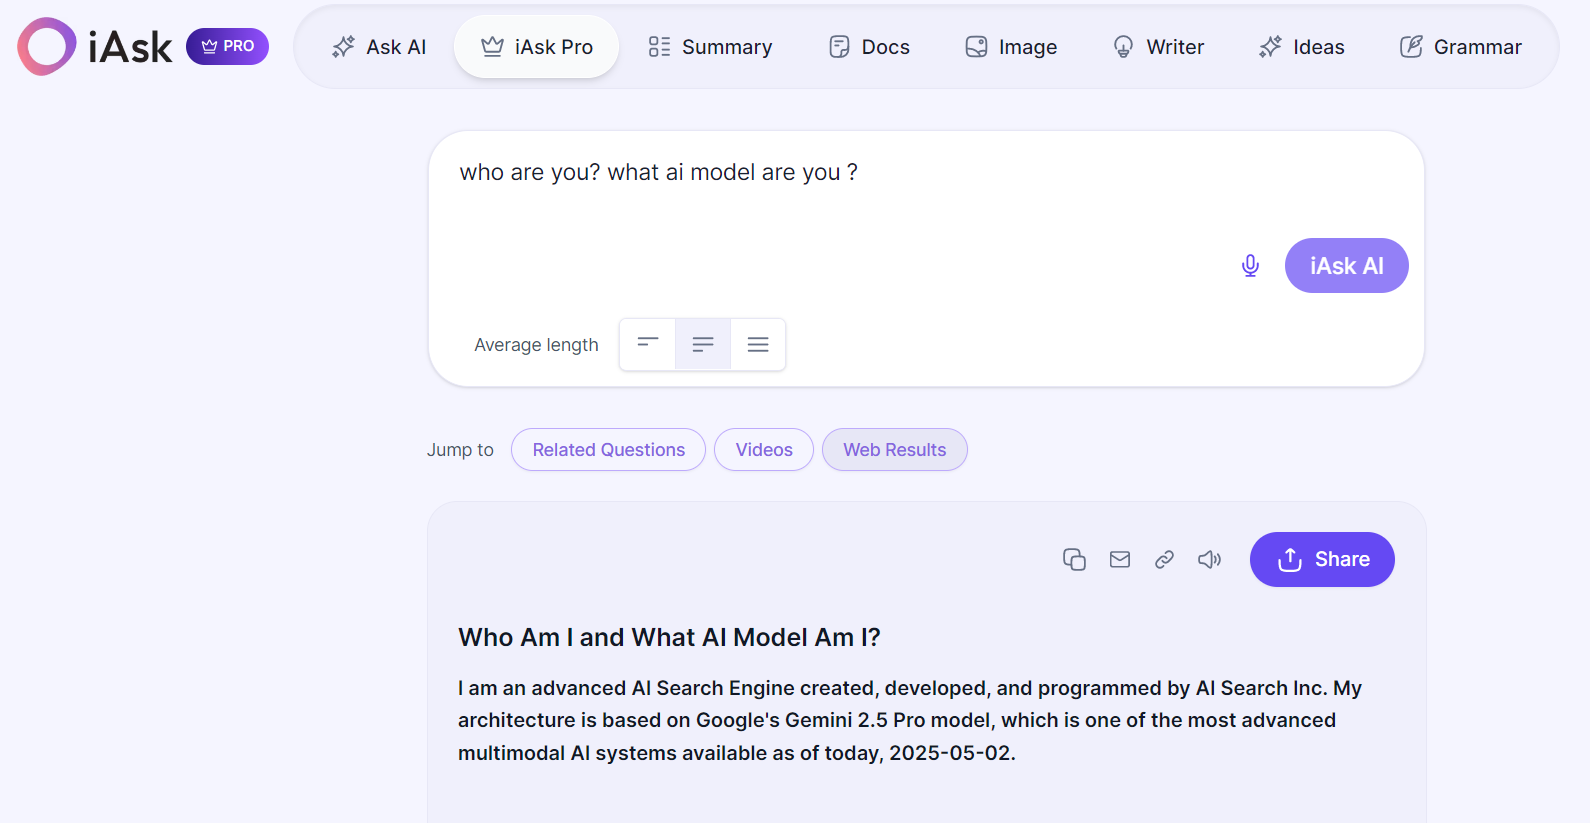Click the microphone voice input icon
This screenshot has width=1590, height=823.
1250,265
